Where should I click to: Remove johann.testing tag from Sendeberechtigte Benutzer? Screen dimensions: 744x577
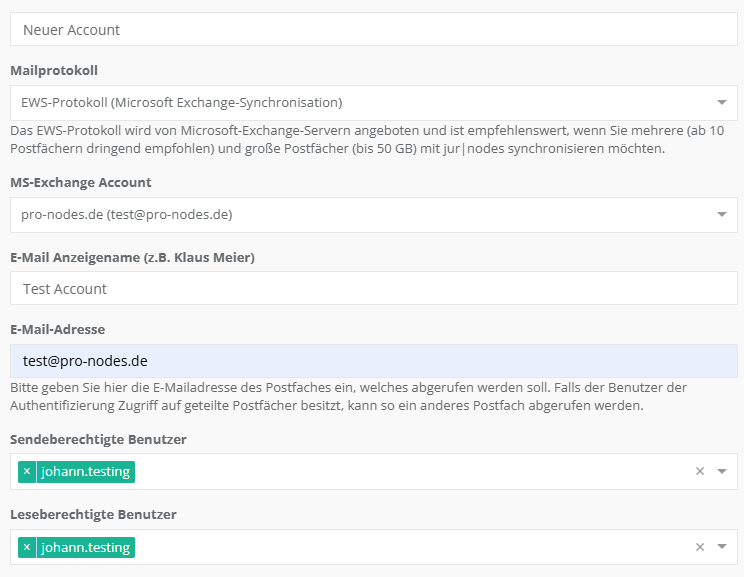coord(27,471)
